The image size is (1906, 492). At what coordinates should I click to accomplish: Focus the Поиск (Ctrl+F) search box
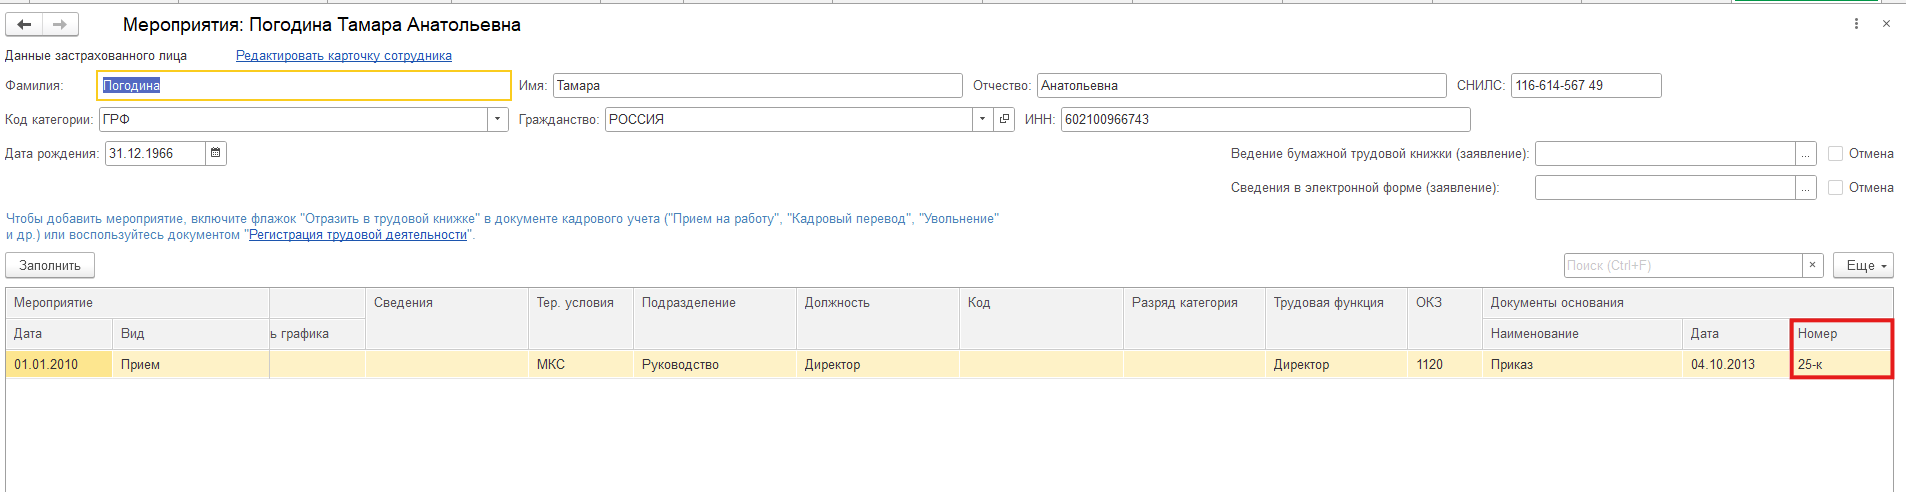1683,265
